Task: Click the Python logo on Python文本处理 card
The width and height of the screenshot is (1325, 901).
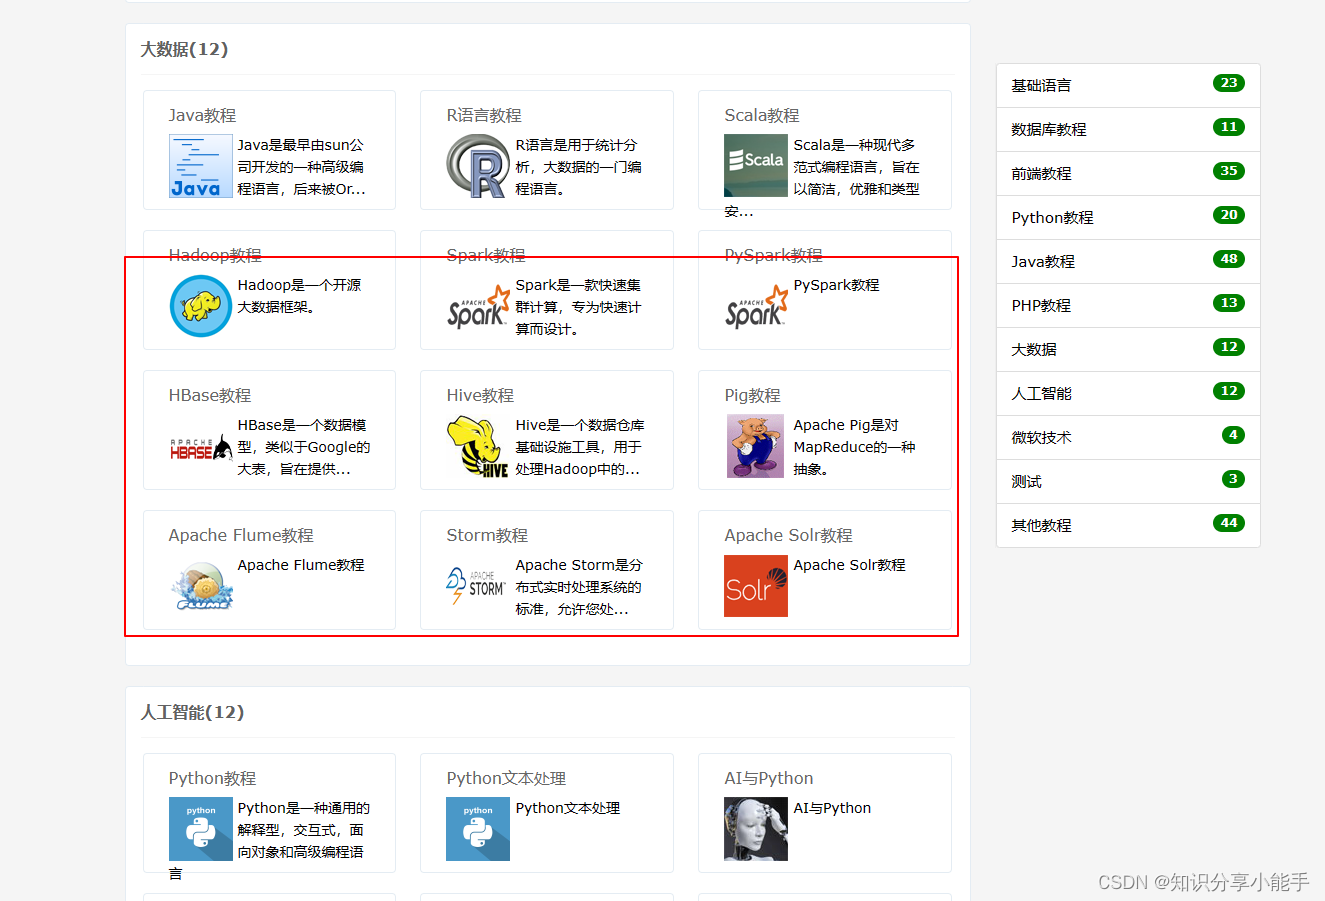Action: click(x=477, y=828)
